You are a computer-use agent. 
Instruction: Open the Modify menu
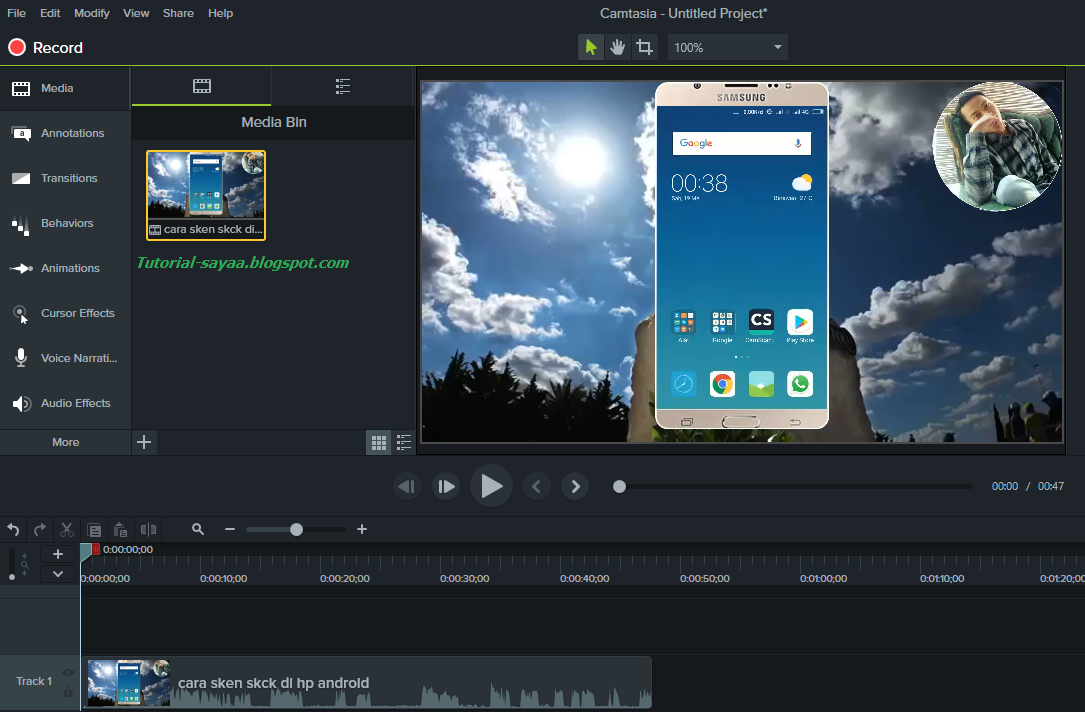[91, 13]
